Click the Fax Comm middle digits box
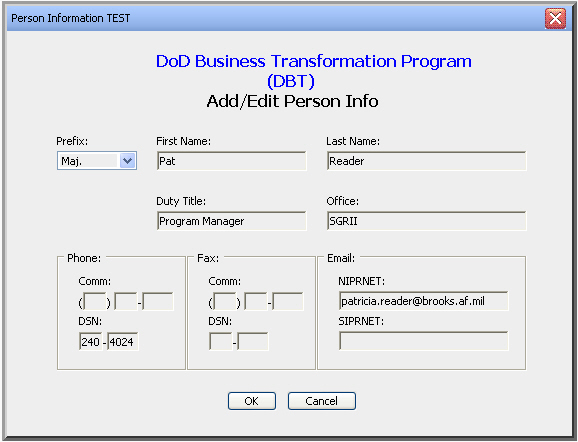 [256, 302]
